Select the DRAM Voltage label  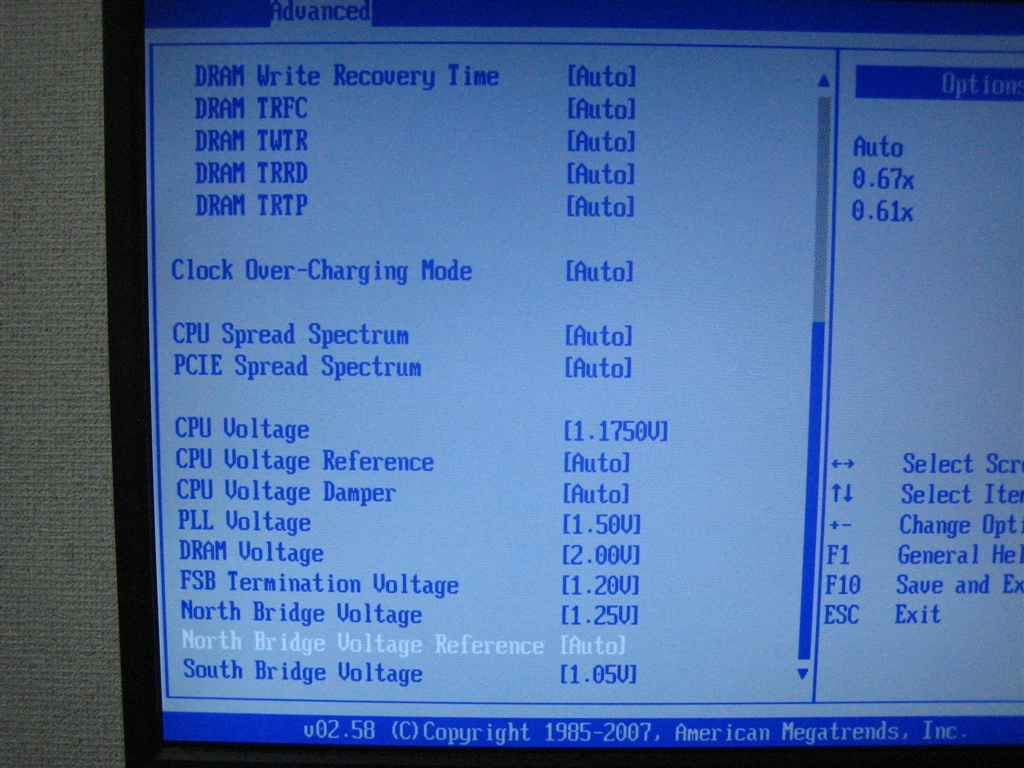coord(251,552)
